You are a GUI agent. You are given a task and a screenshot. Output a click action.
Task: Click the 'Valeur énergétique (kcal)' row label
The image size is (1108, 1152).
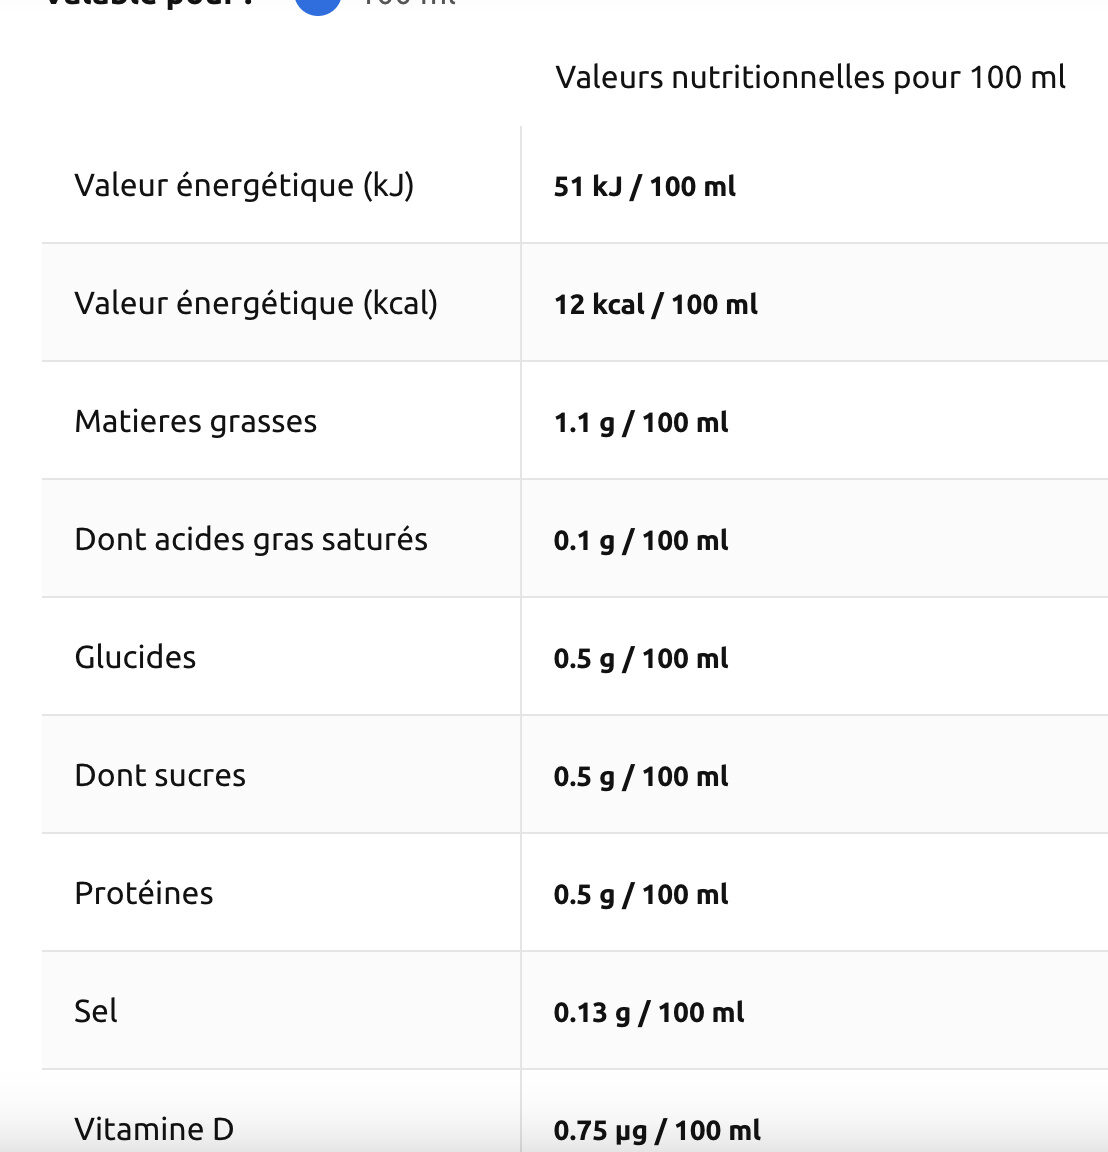(256, 304)
